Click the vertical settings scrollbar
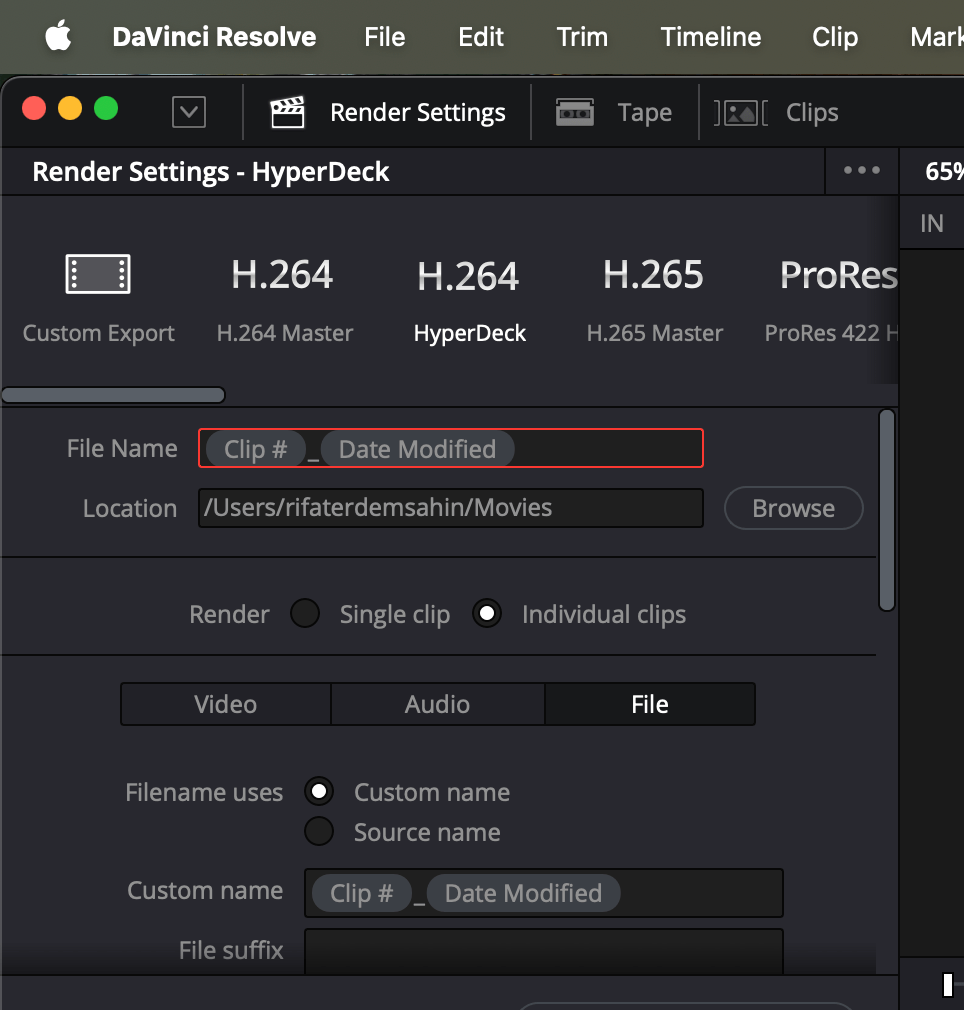 887,510
